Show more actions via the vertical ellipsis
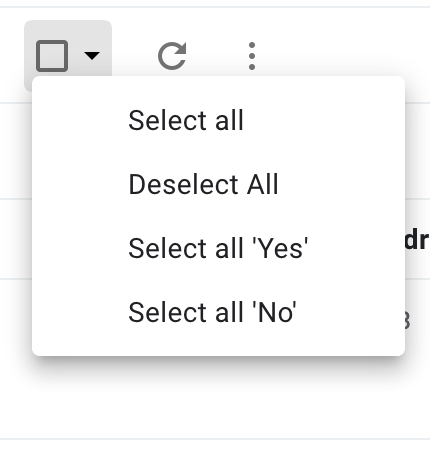 252,56
